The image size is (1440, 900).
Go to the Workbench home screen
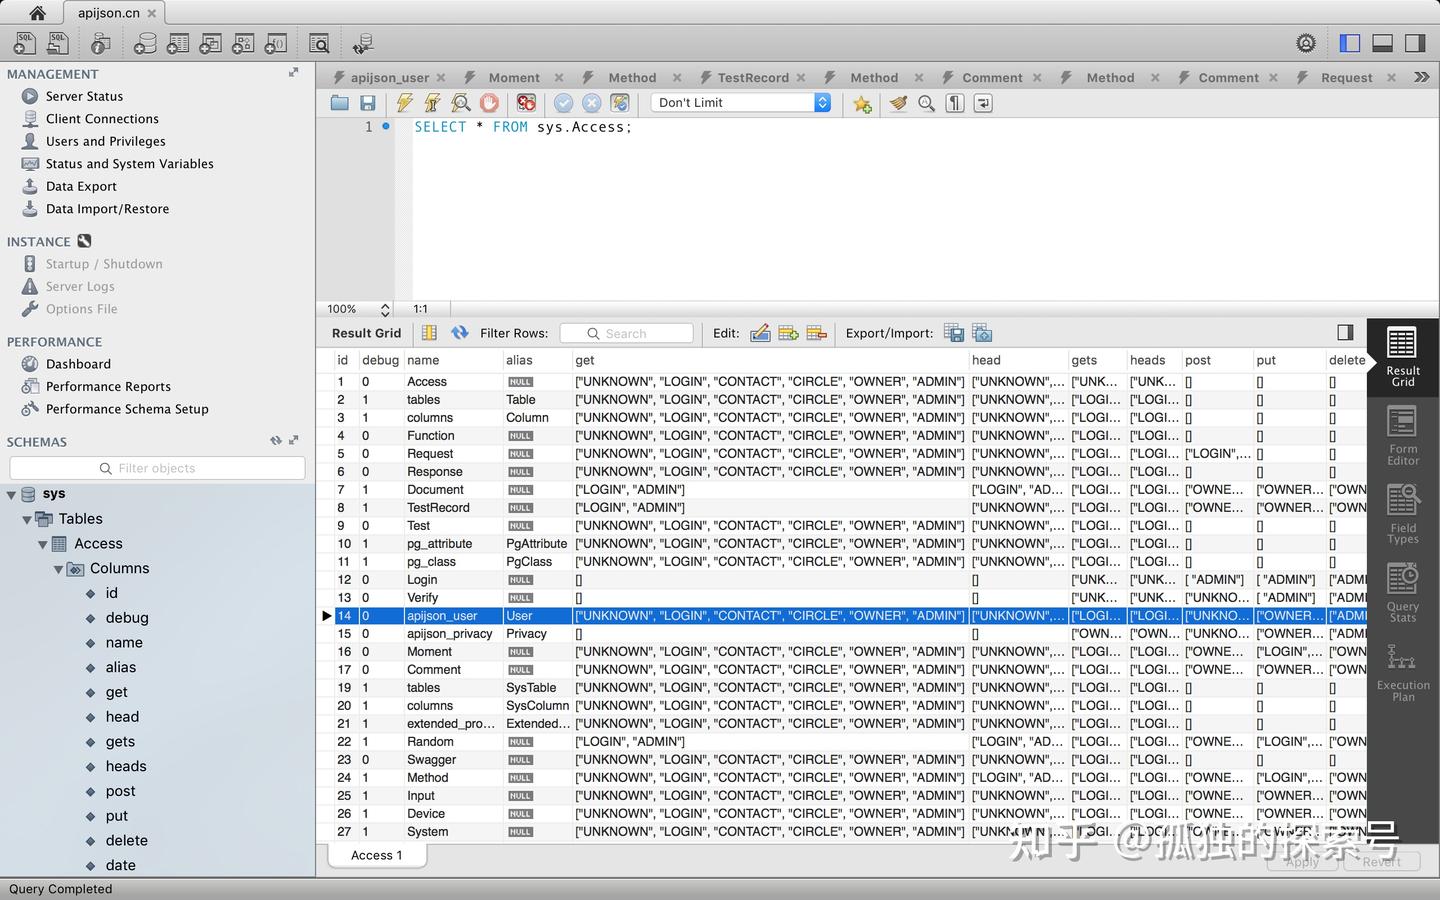pyautogui.click(x=37, y=13)
